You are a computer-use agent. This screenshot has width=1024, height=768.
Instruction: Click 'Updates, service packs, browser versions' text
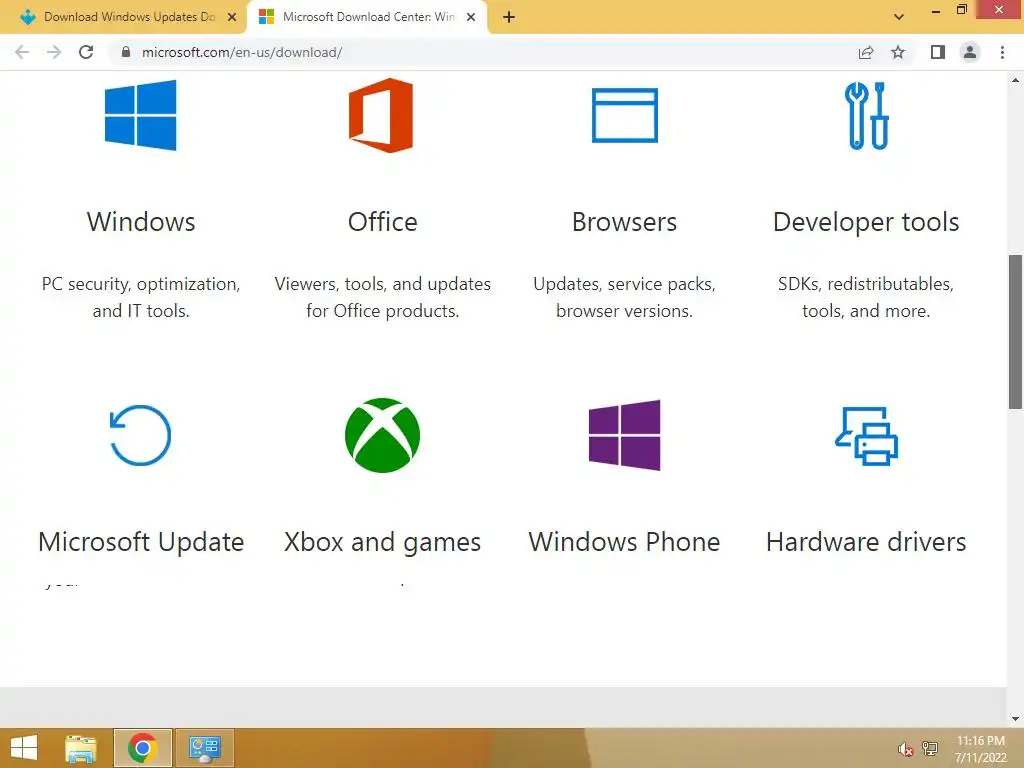click(x=624, y=297)
